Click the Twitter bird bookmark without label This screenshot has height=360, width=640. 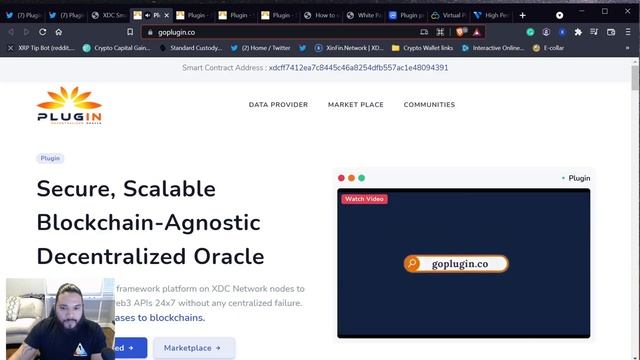click(x=303, y=48)
